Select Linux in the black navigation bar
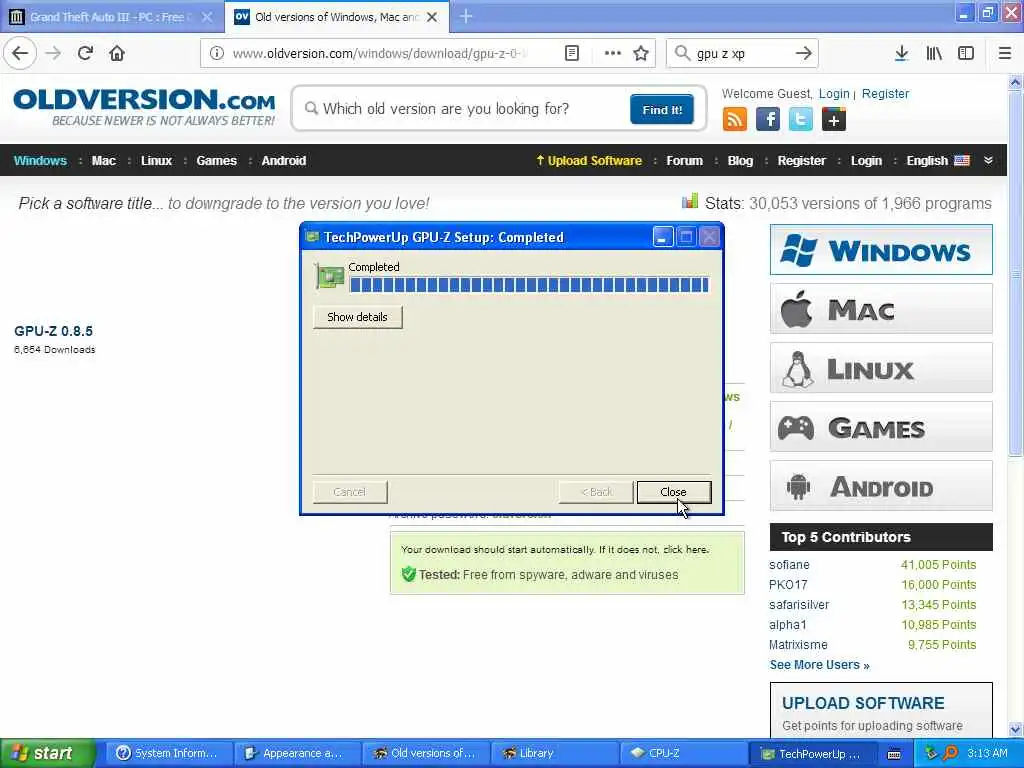Screen dimensions: 1024x768 point(156,161)
